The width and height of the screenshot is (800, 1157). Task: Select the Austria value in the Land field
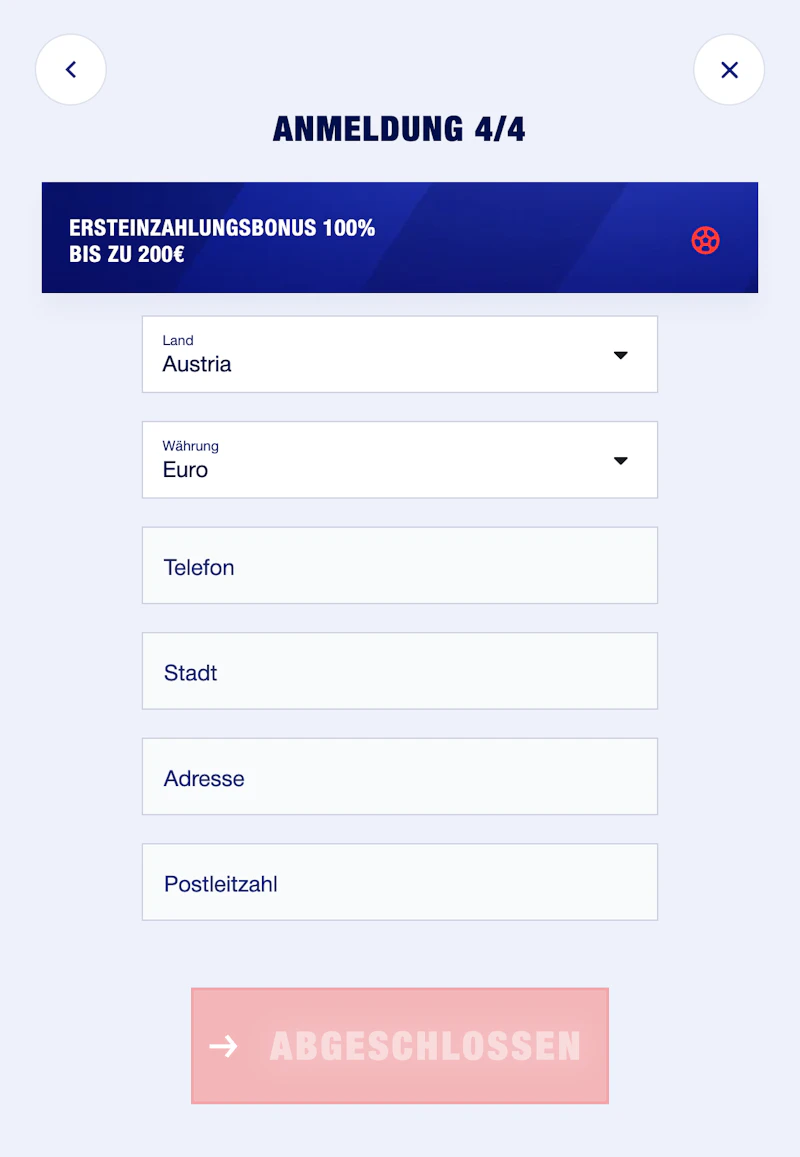coord(197,365)
